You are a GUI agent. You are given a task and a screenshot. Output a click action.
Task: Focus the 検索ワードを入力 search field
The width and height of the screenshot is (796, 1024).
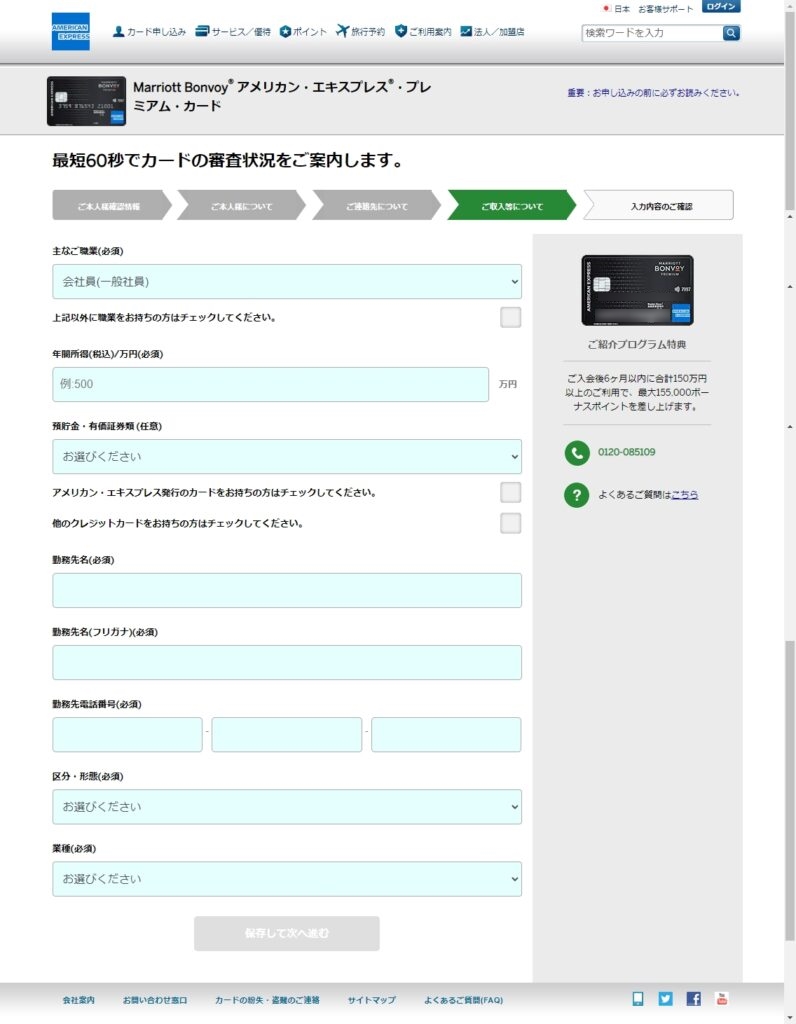point(652,33)
